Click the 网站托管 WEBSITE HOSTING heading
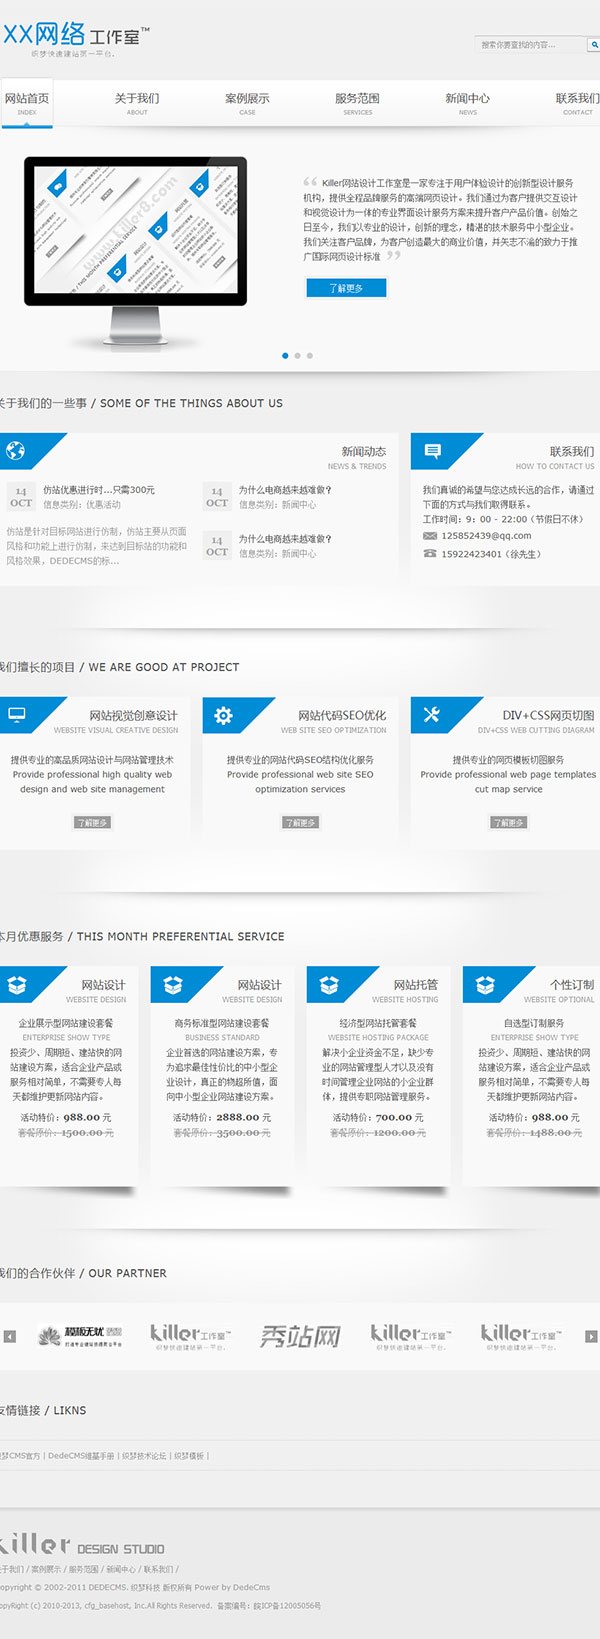The height and width of the screenshot is (1639, 600). click(x=405, y=991)
